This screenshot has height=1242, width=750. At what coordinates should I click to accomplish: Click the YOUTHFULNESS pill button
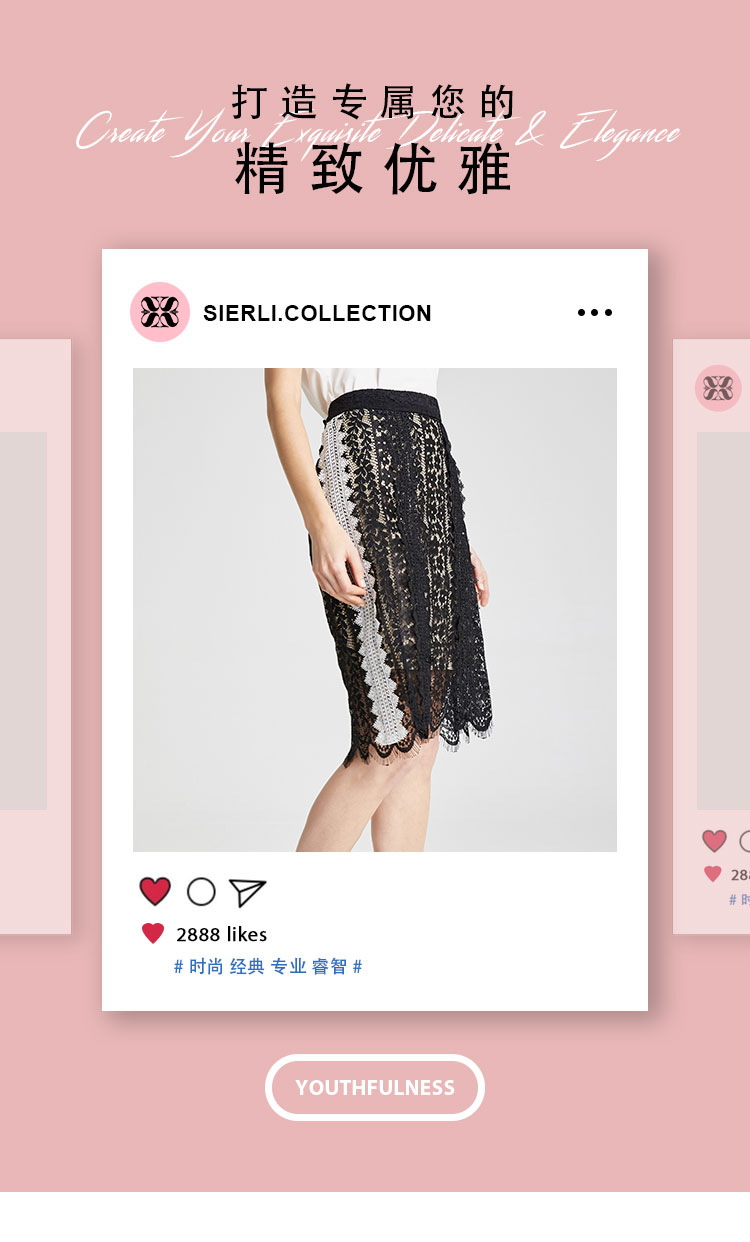[x=375, y=1087]
